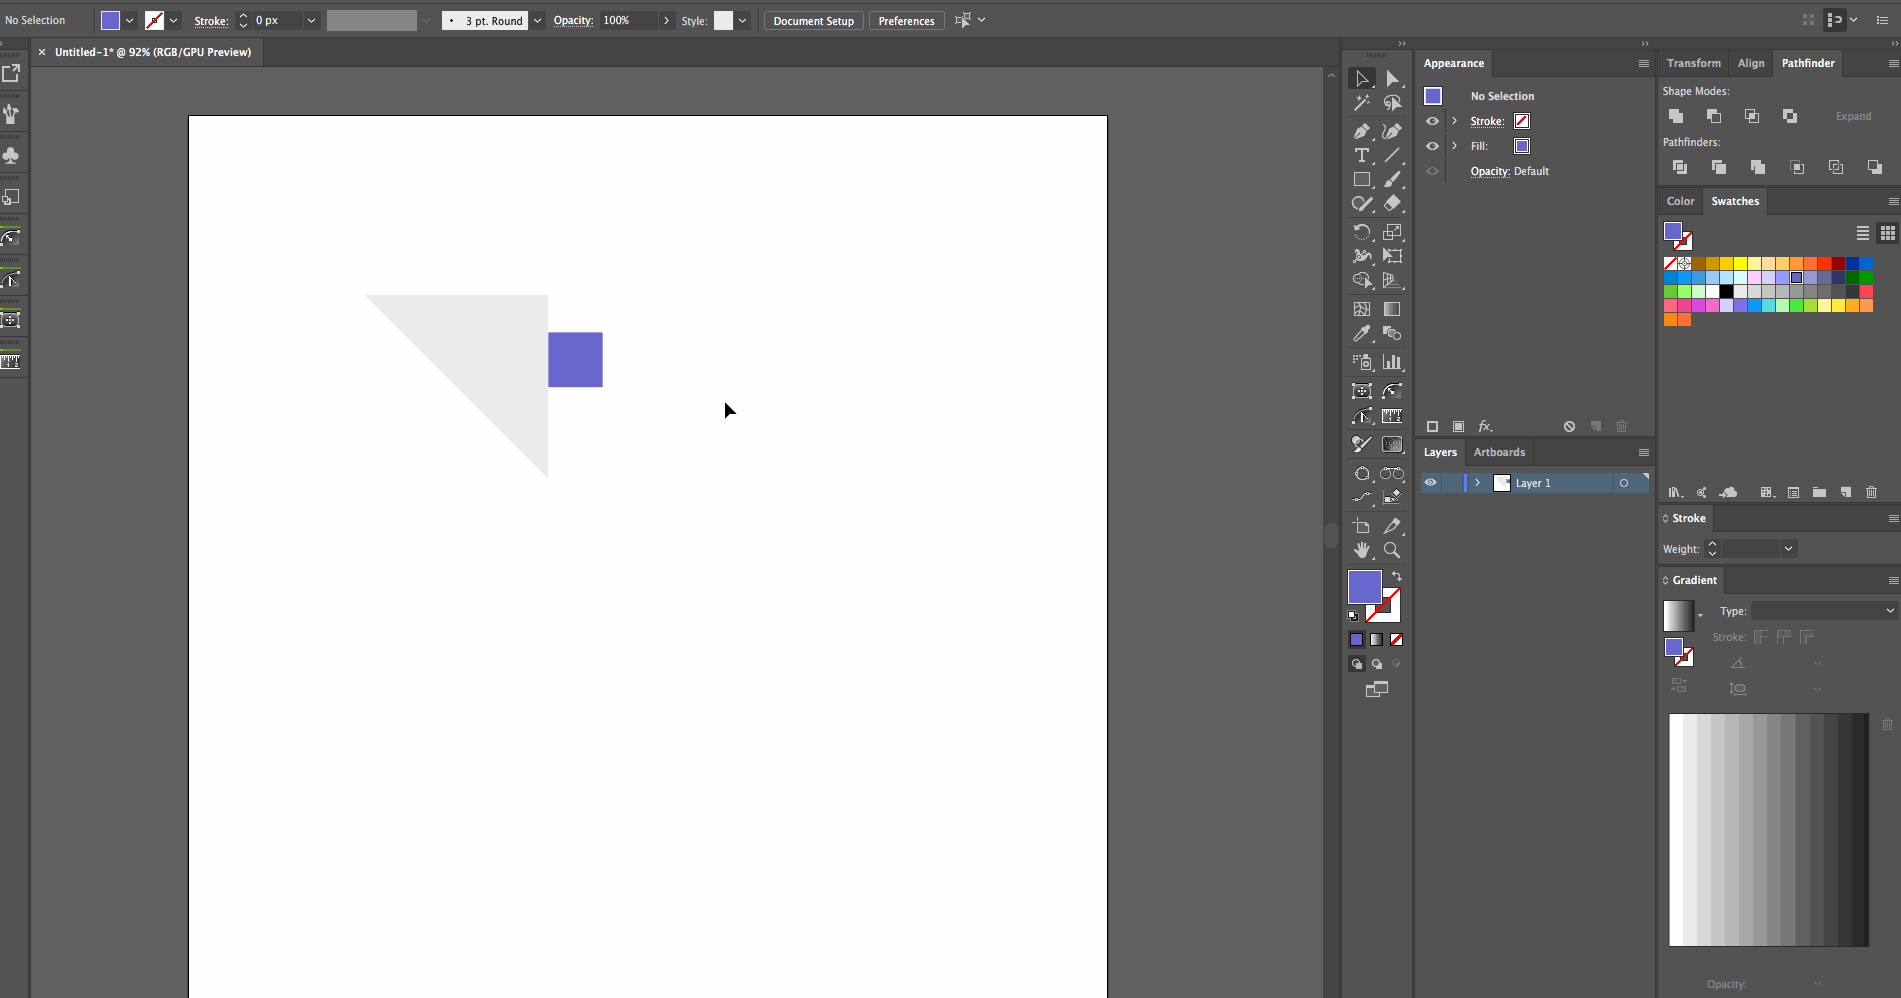This screenshot has height=998, width=1901.
Task: Switch to the Artboards tab
Action: [x=1499, y=452]
